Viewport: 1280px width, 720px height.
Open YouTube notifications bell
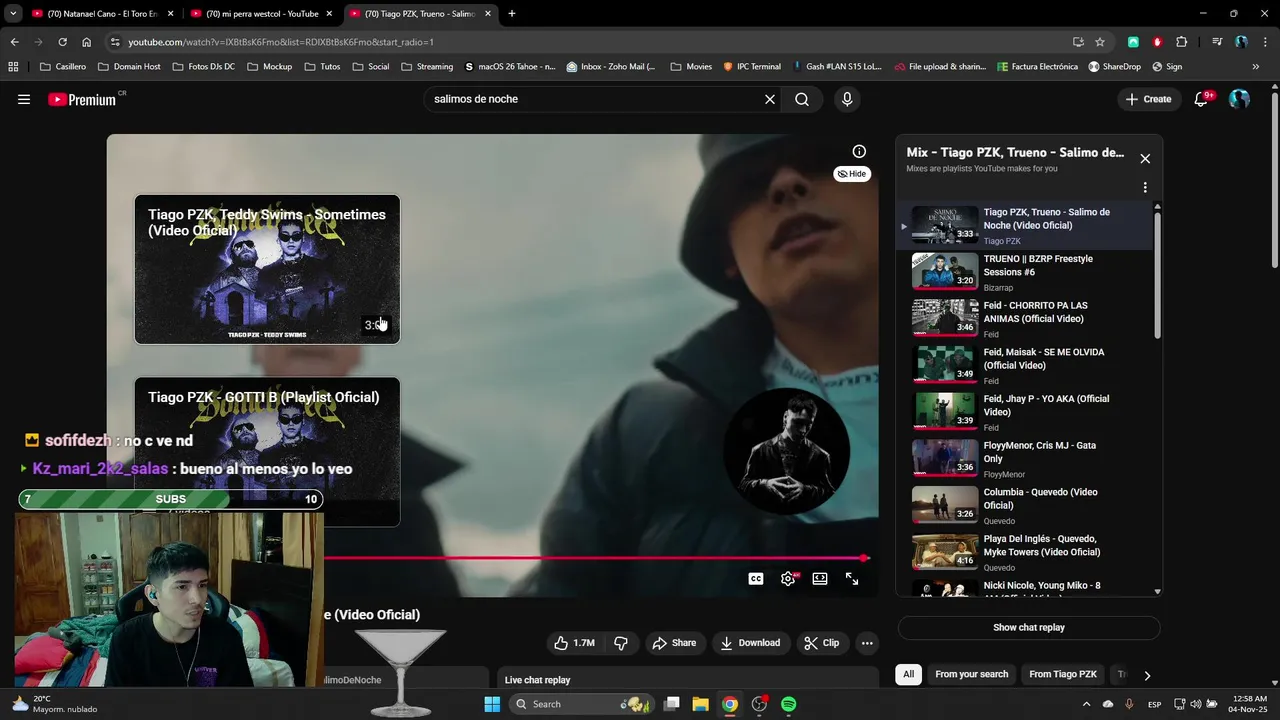pos(1202,99)
